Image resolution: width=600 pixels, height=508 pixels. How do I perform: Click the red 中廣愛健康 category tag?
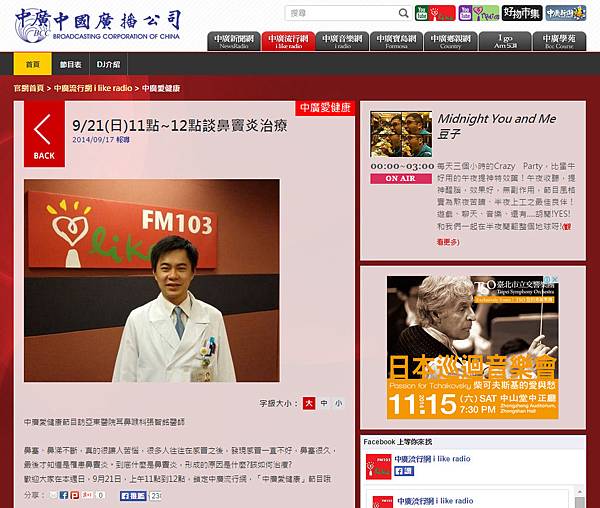click(325, 108)
